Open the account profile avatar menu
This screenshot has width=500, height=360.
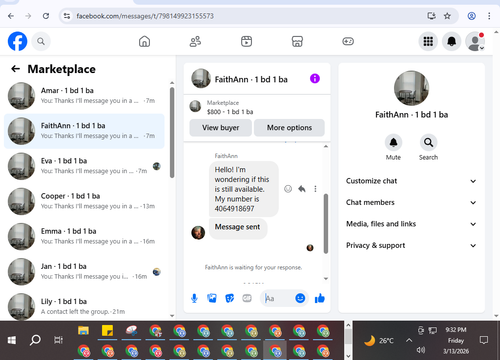[475, 41]
